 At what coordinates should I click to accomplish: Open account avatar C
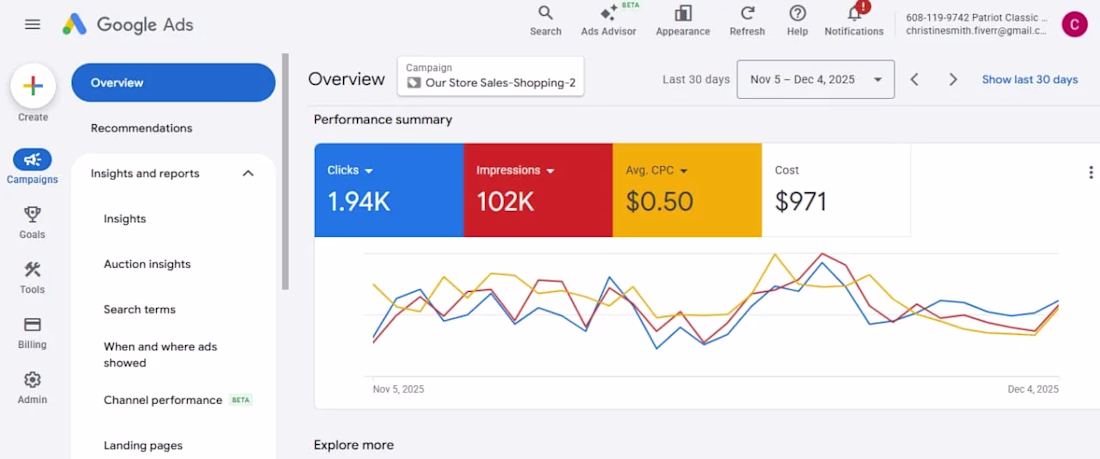[x=1074, y=25]
